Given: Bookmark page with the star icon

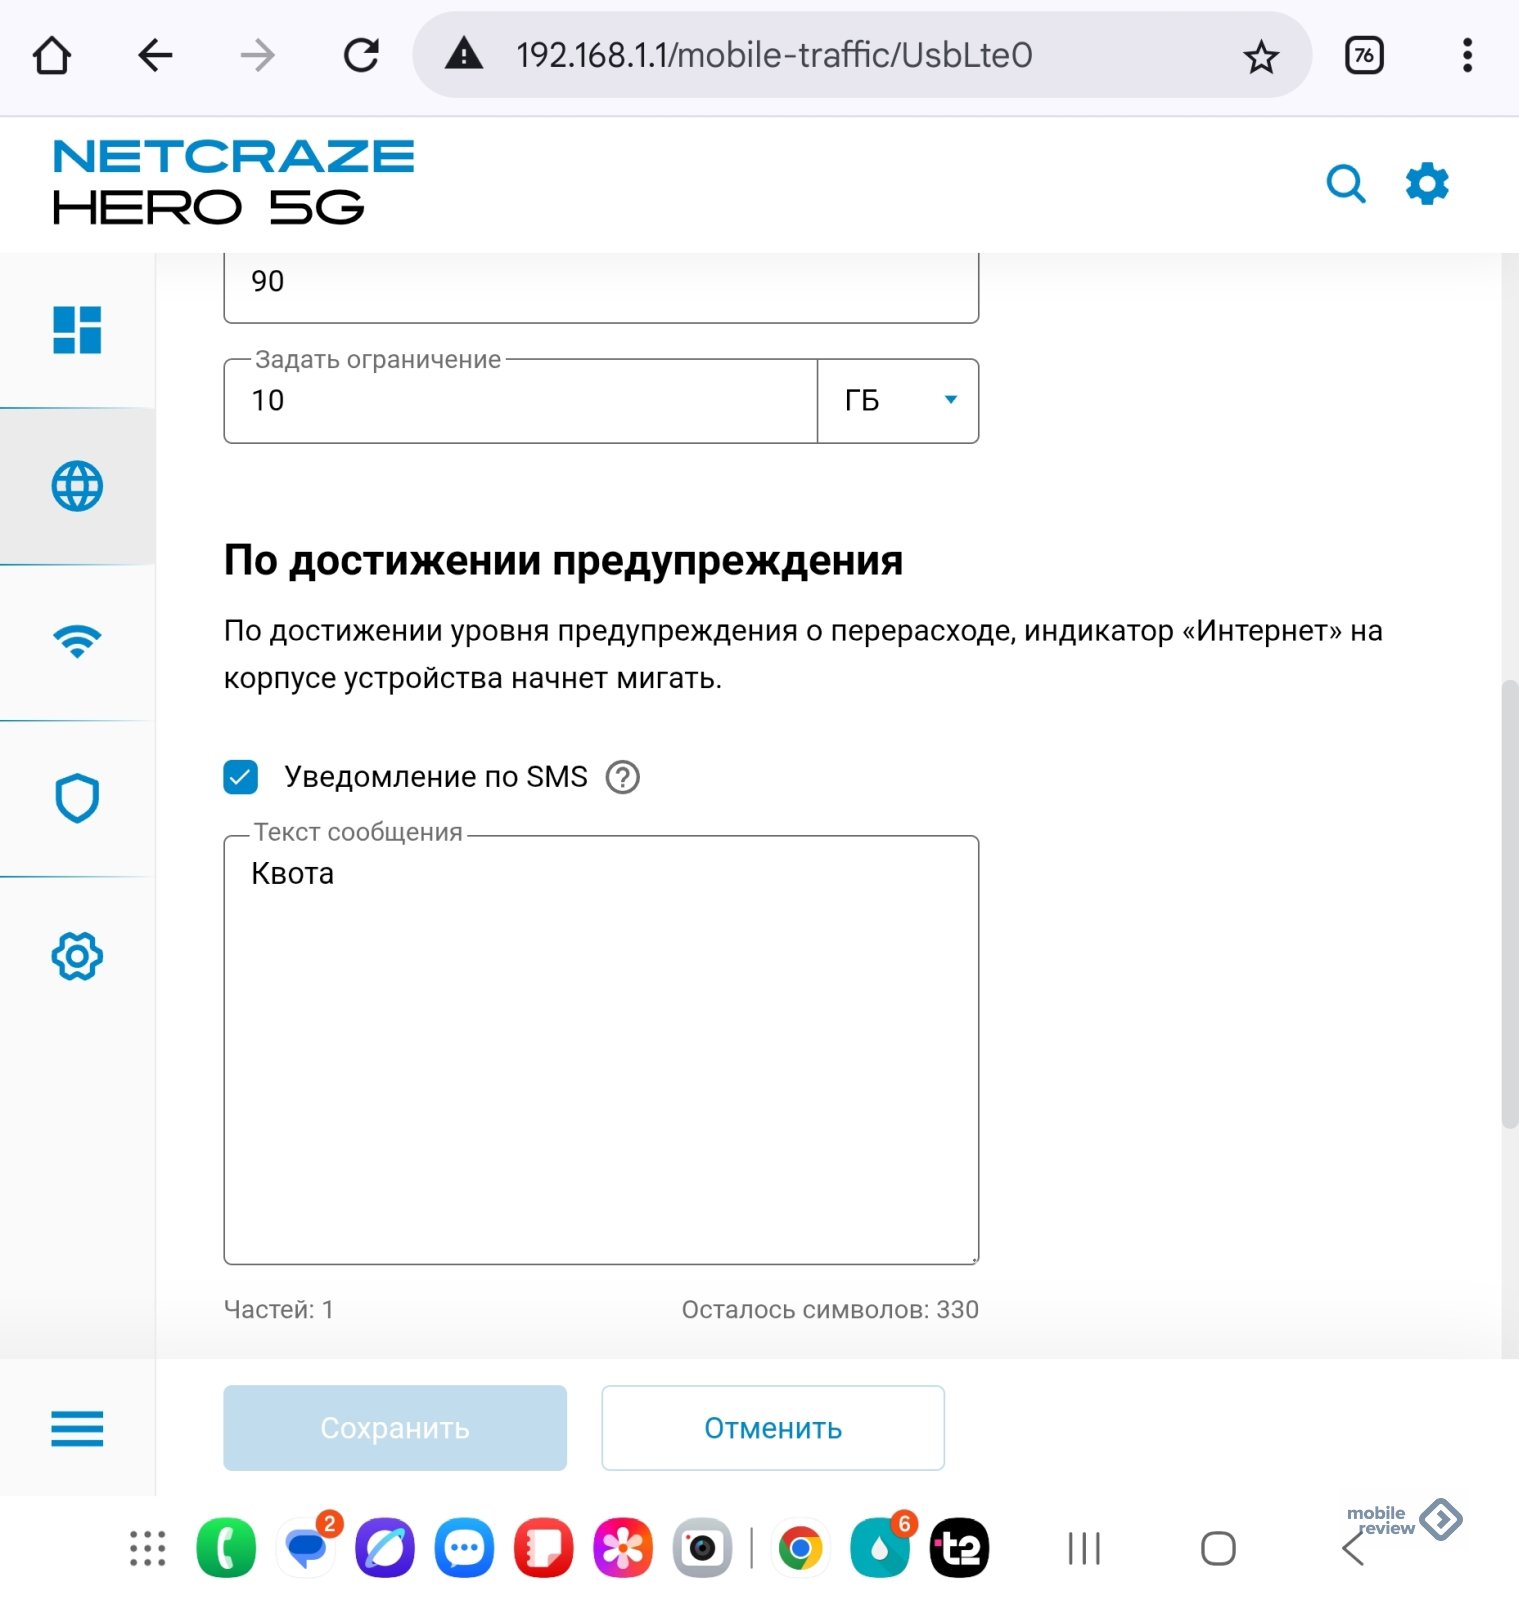Looking at the screenshot, I should pos(1261,56).
